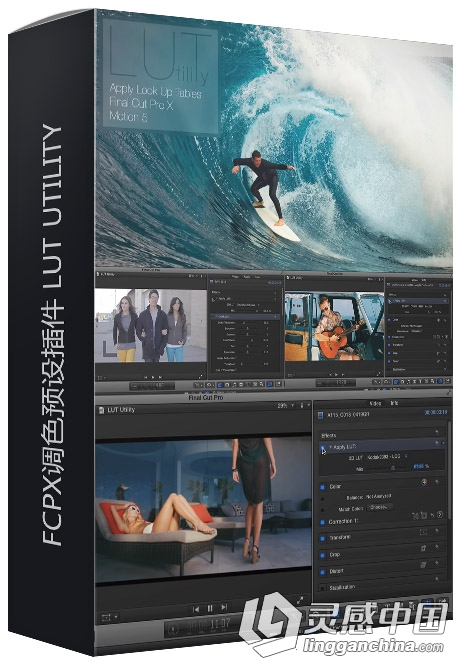Activate the Crop on-screen controls icon

423,548
